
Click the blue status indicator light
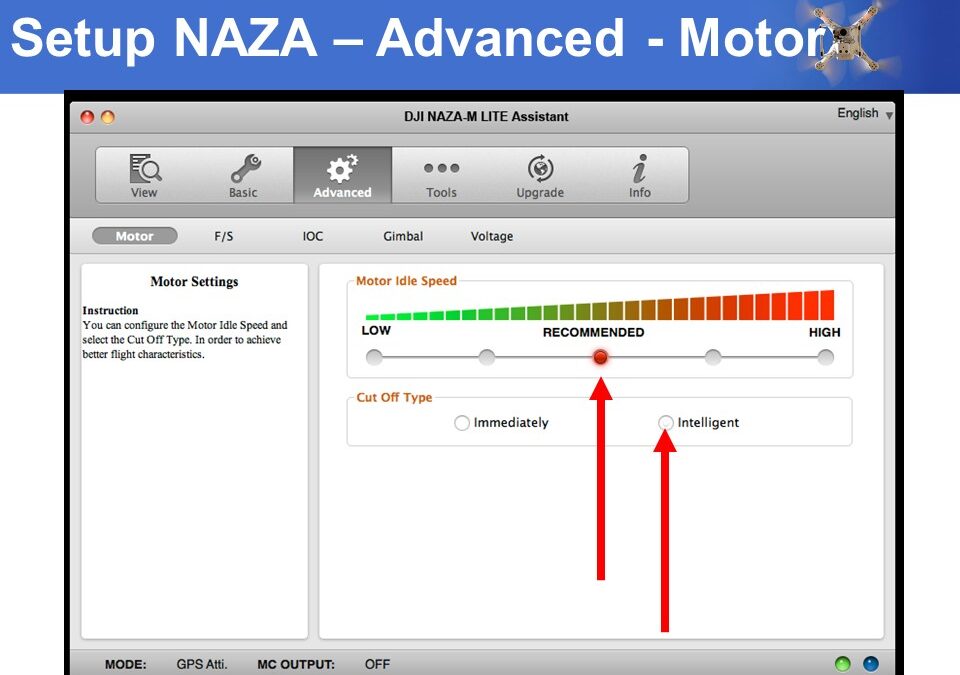(x=870, y=663)
